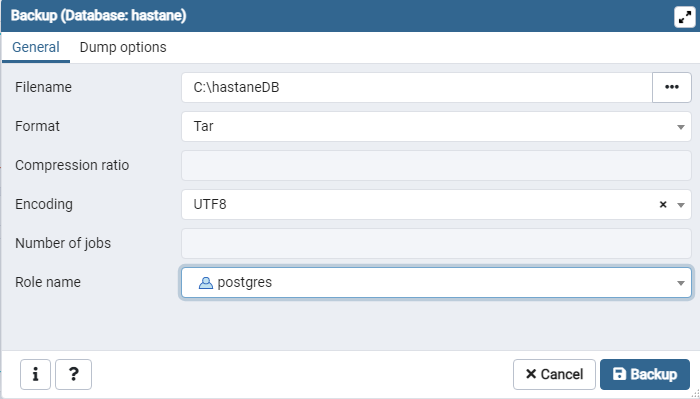Click the Backup dialog title bar
This screenshot has height=399, width=700.
click(337, 16)
